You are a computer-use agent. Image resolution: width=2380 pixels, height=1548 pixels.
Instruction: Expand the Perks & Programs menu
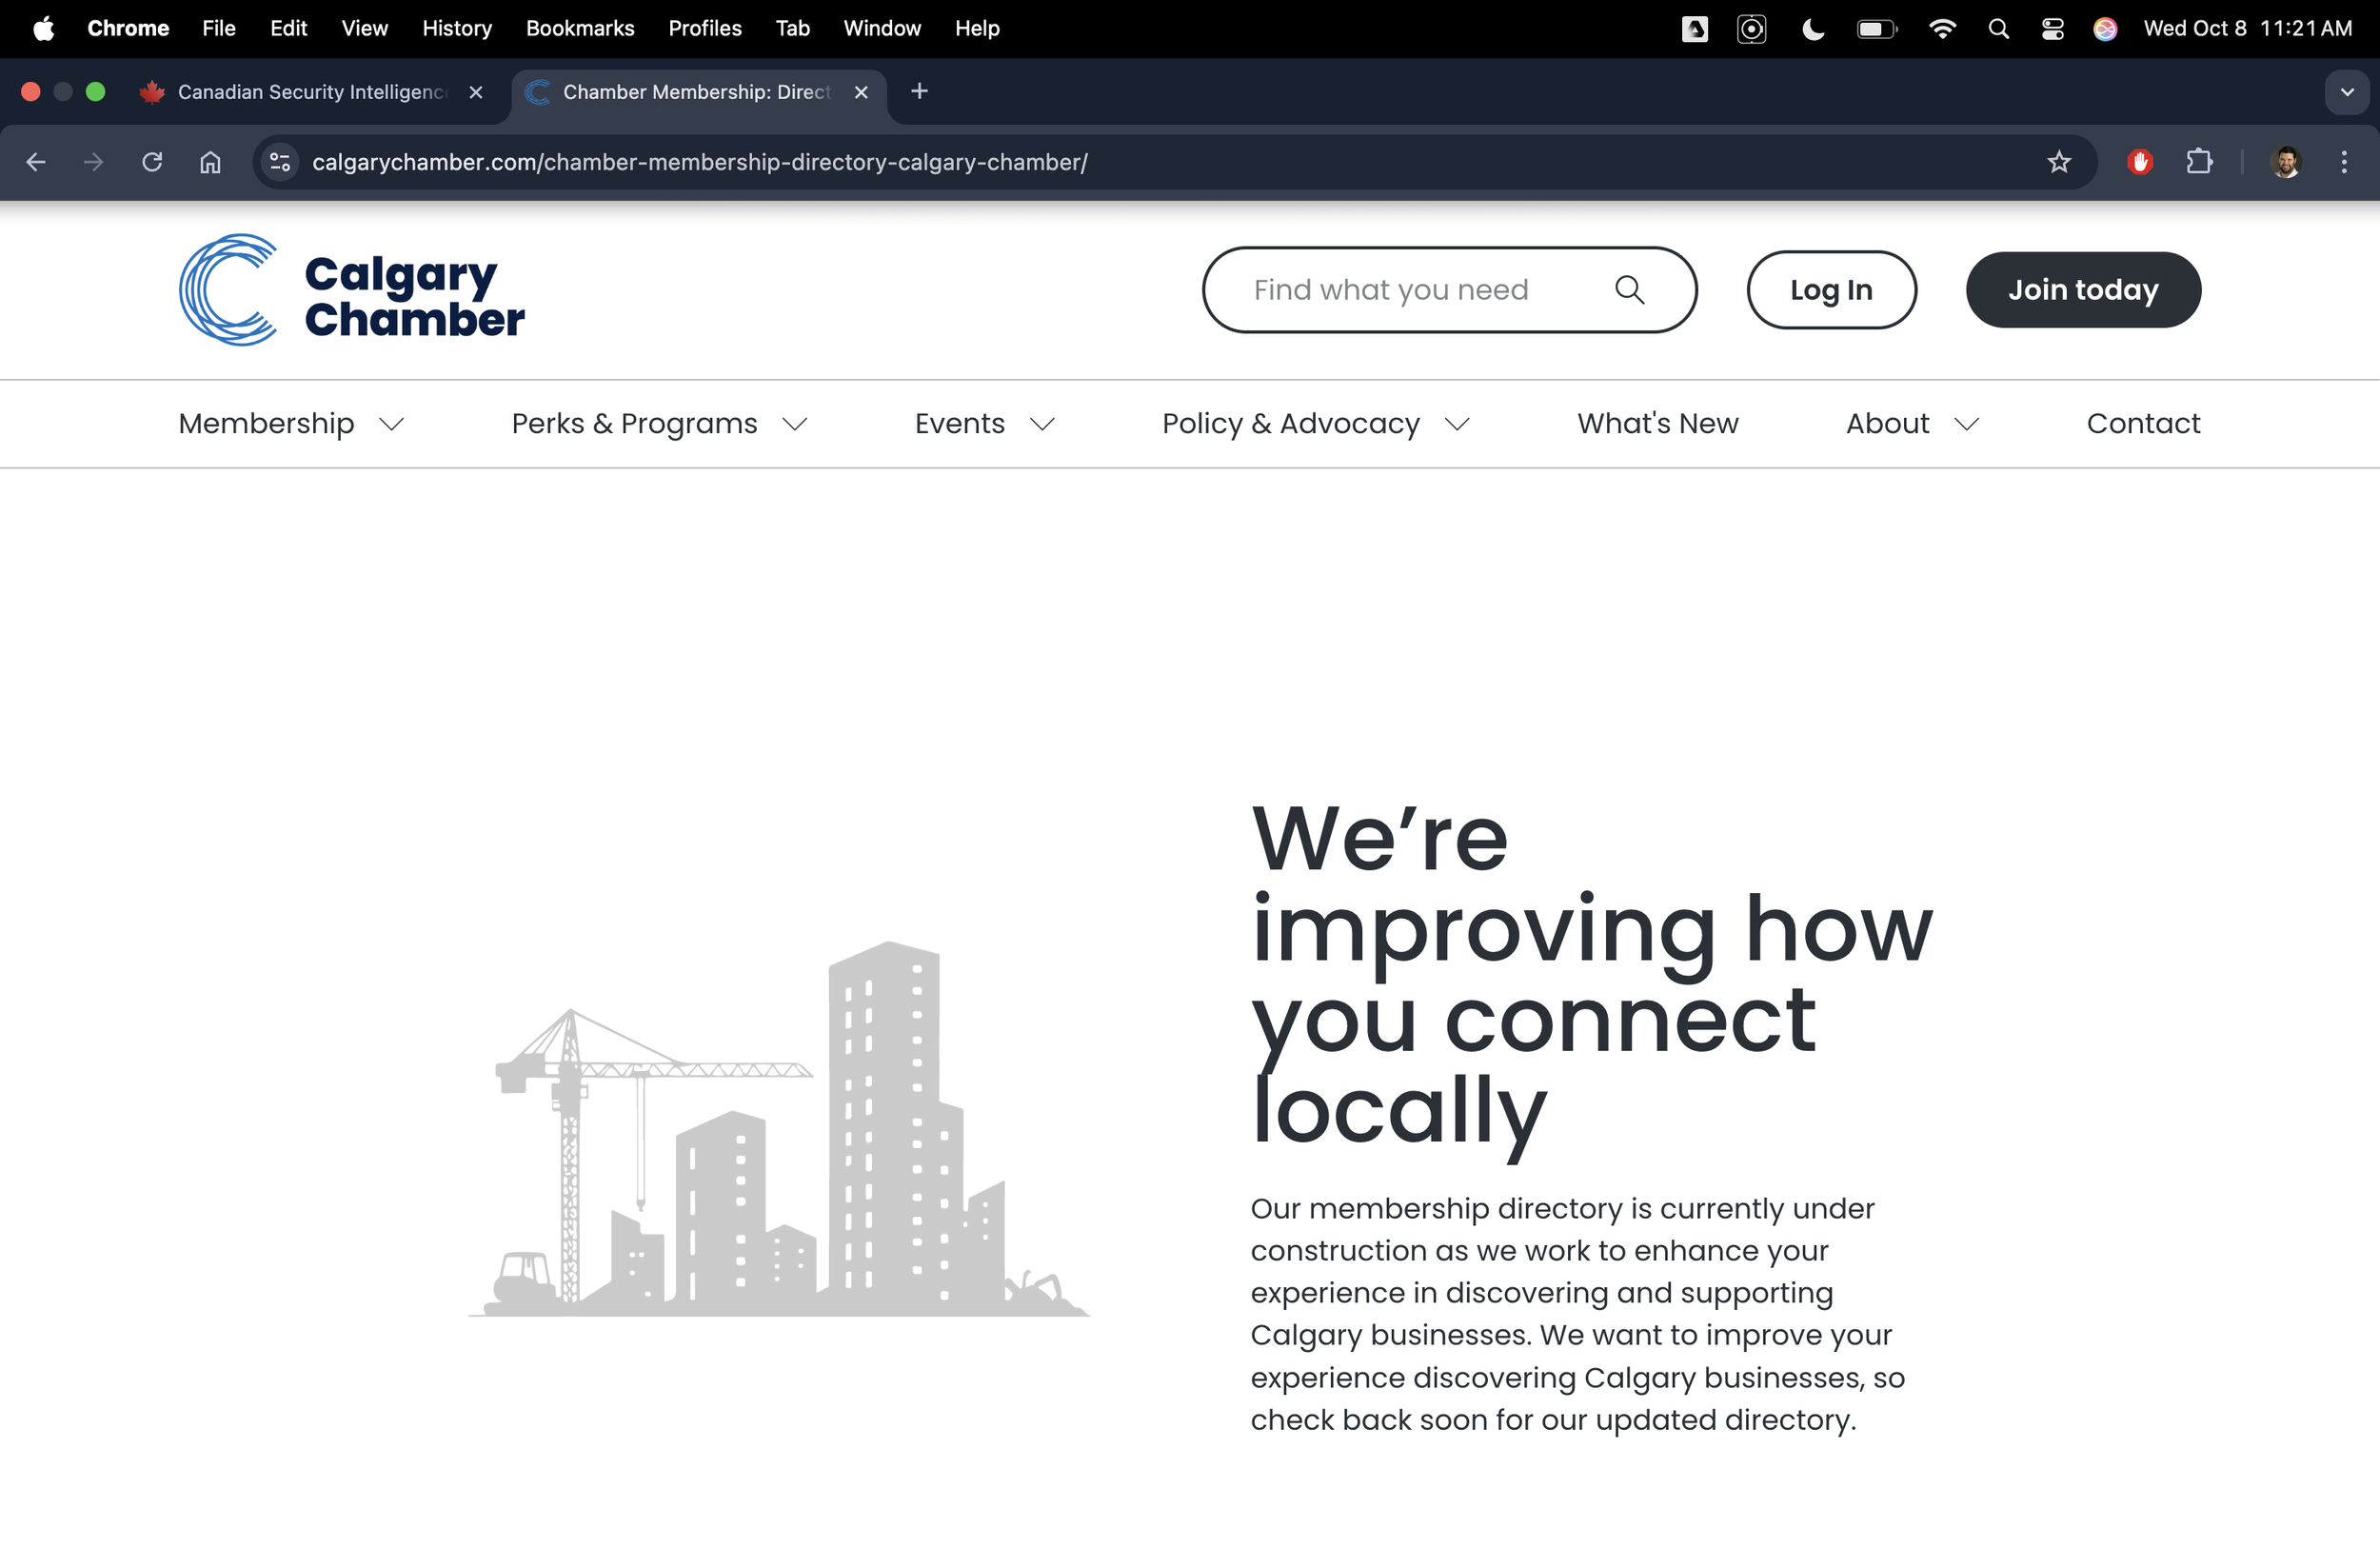point(658,424)
